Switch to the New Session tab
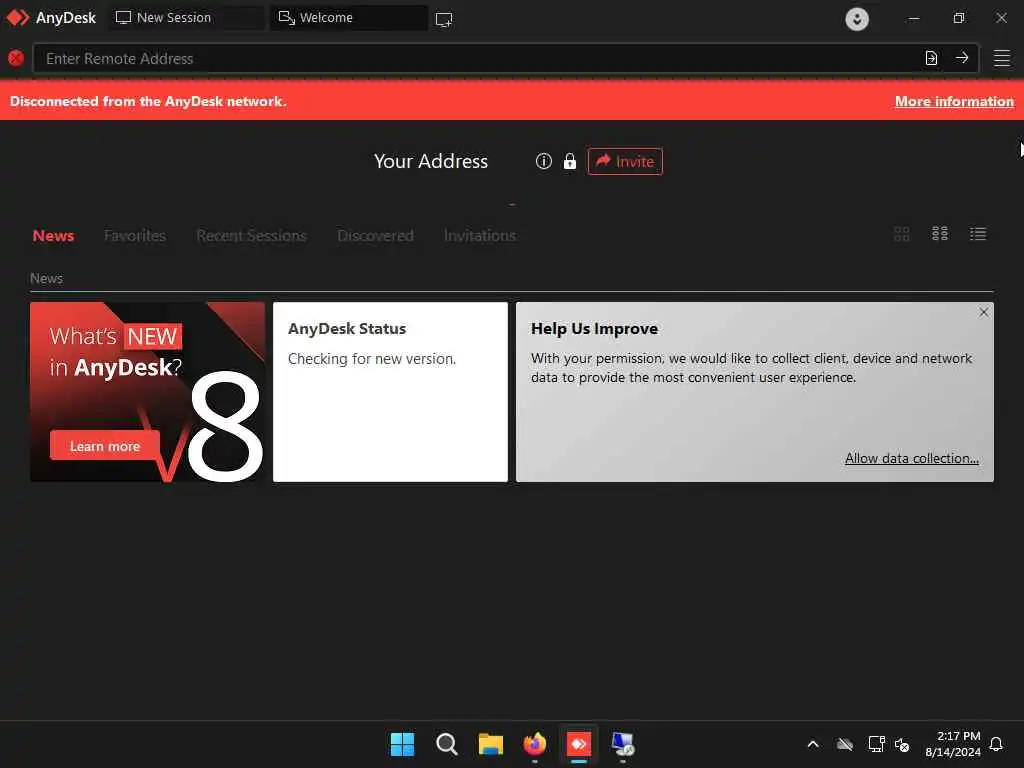This screenshot has height=768, width=1024. tap(186, 18)
